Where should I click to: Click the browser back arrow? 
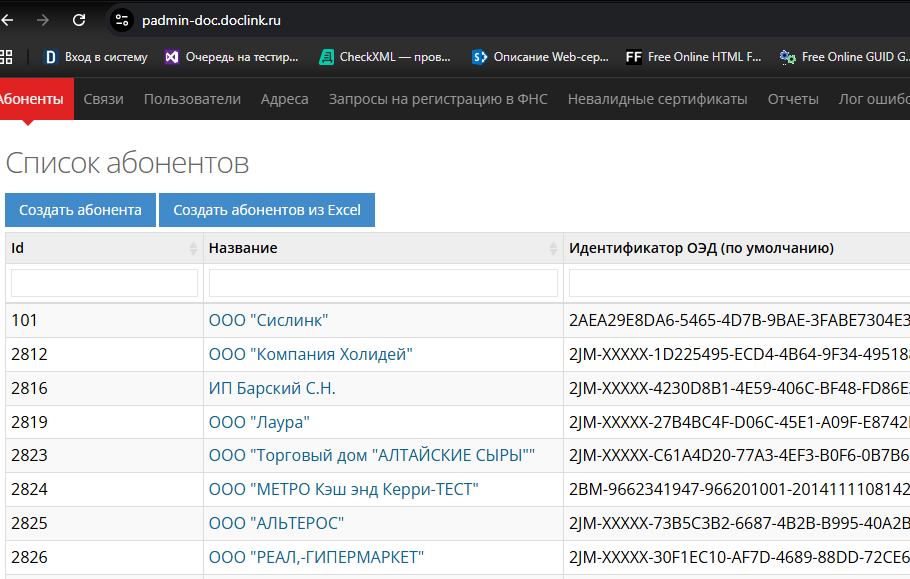7,20
